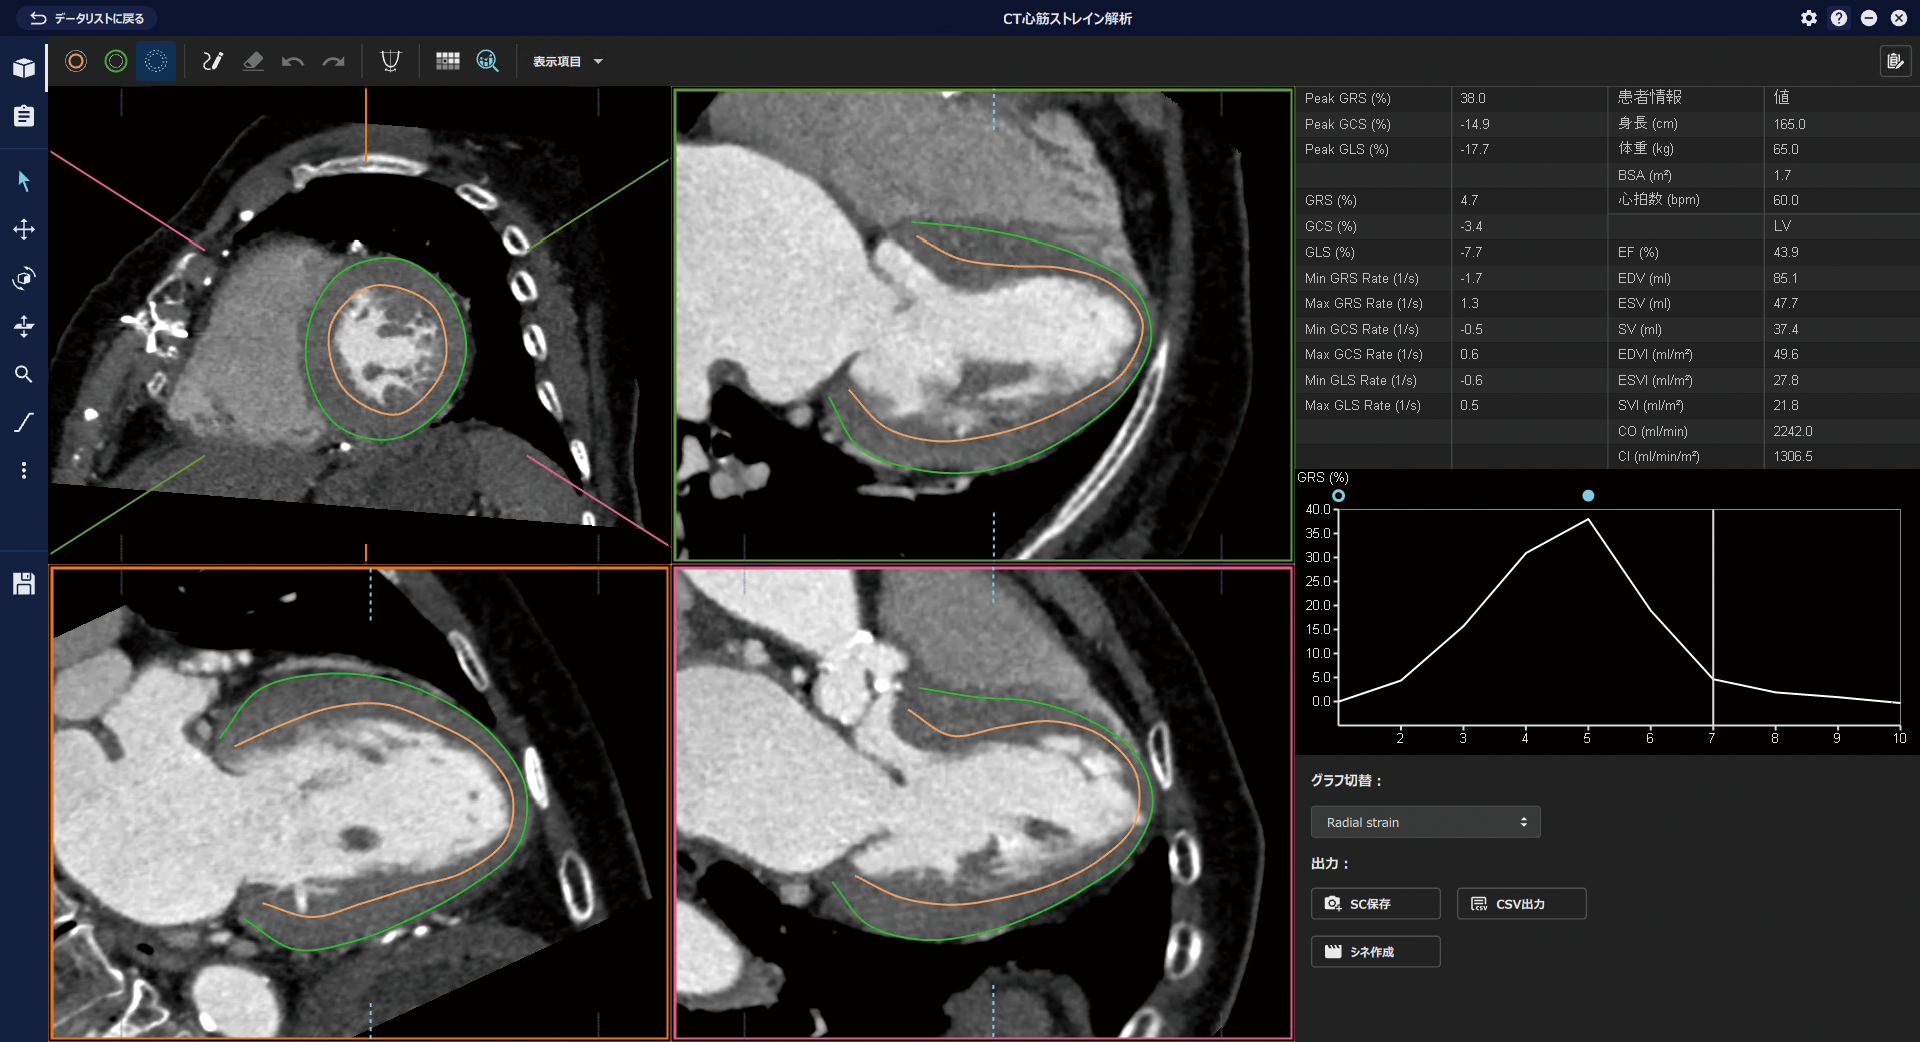Undo the last edit
Screen dimensions: 1920x1042
293,61
